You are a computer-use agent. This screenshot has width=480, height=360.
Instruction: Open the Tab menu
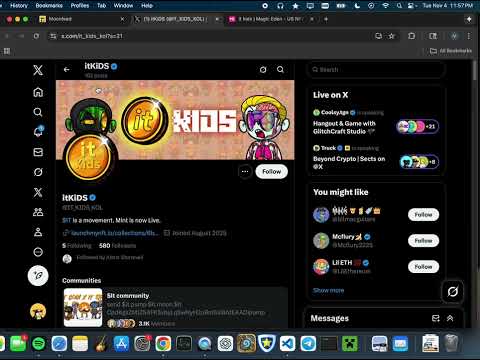click(x=102, y=5)
